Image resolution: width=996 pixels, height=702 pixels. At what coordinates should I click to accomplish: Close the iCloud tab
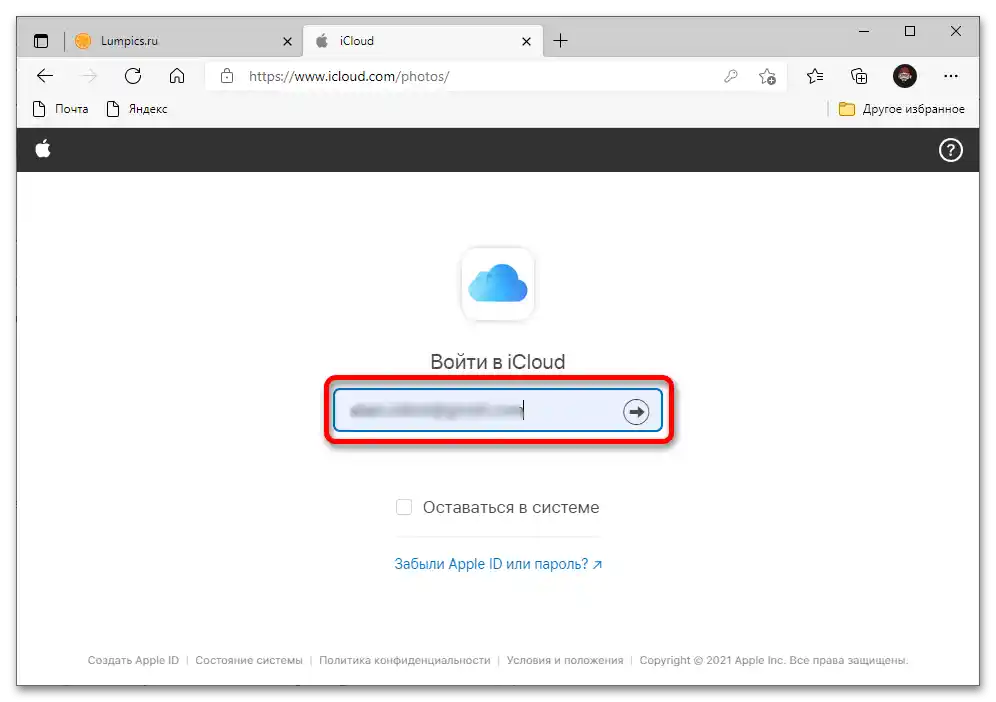526,41
